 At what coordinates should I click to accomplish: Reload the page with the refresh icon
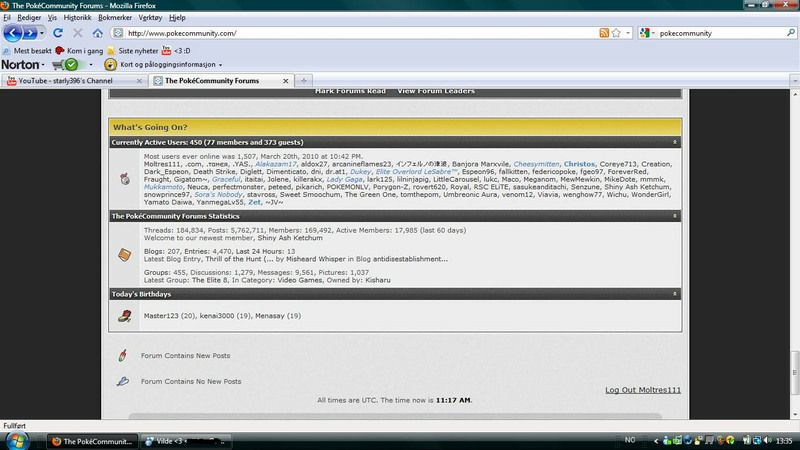coord(58,33)
